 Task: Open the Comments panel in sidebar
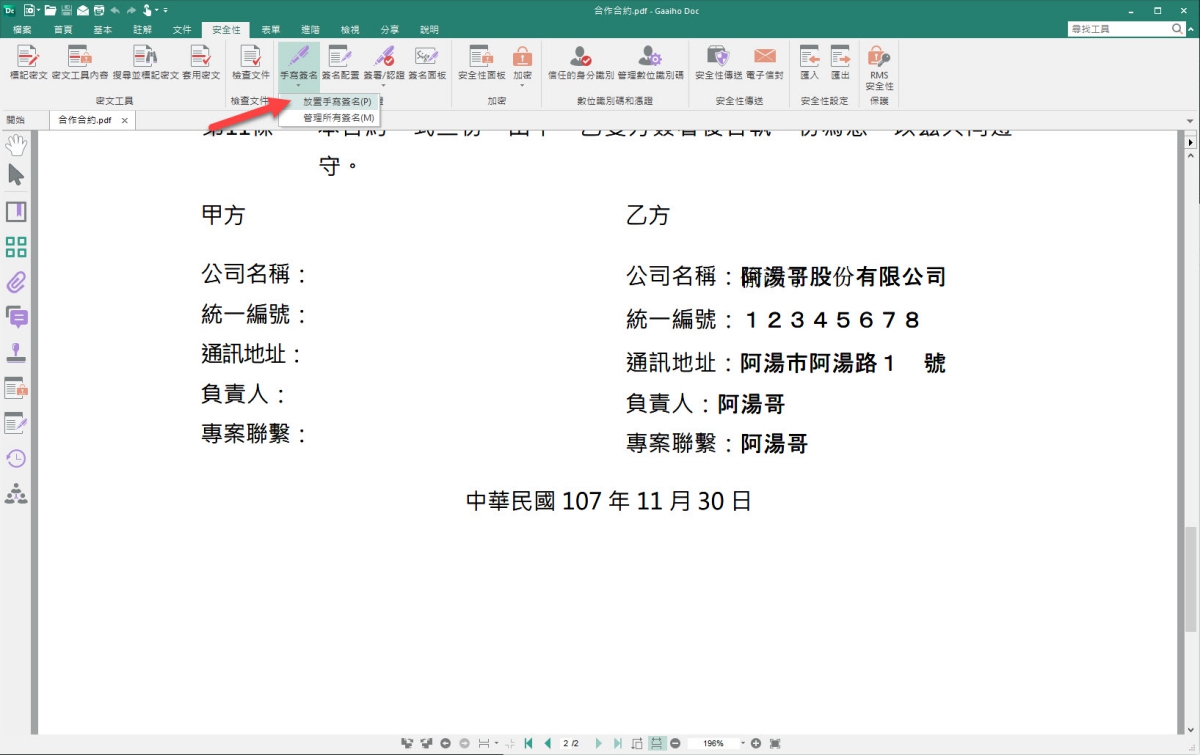coord(16,317)
